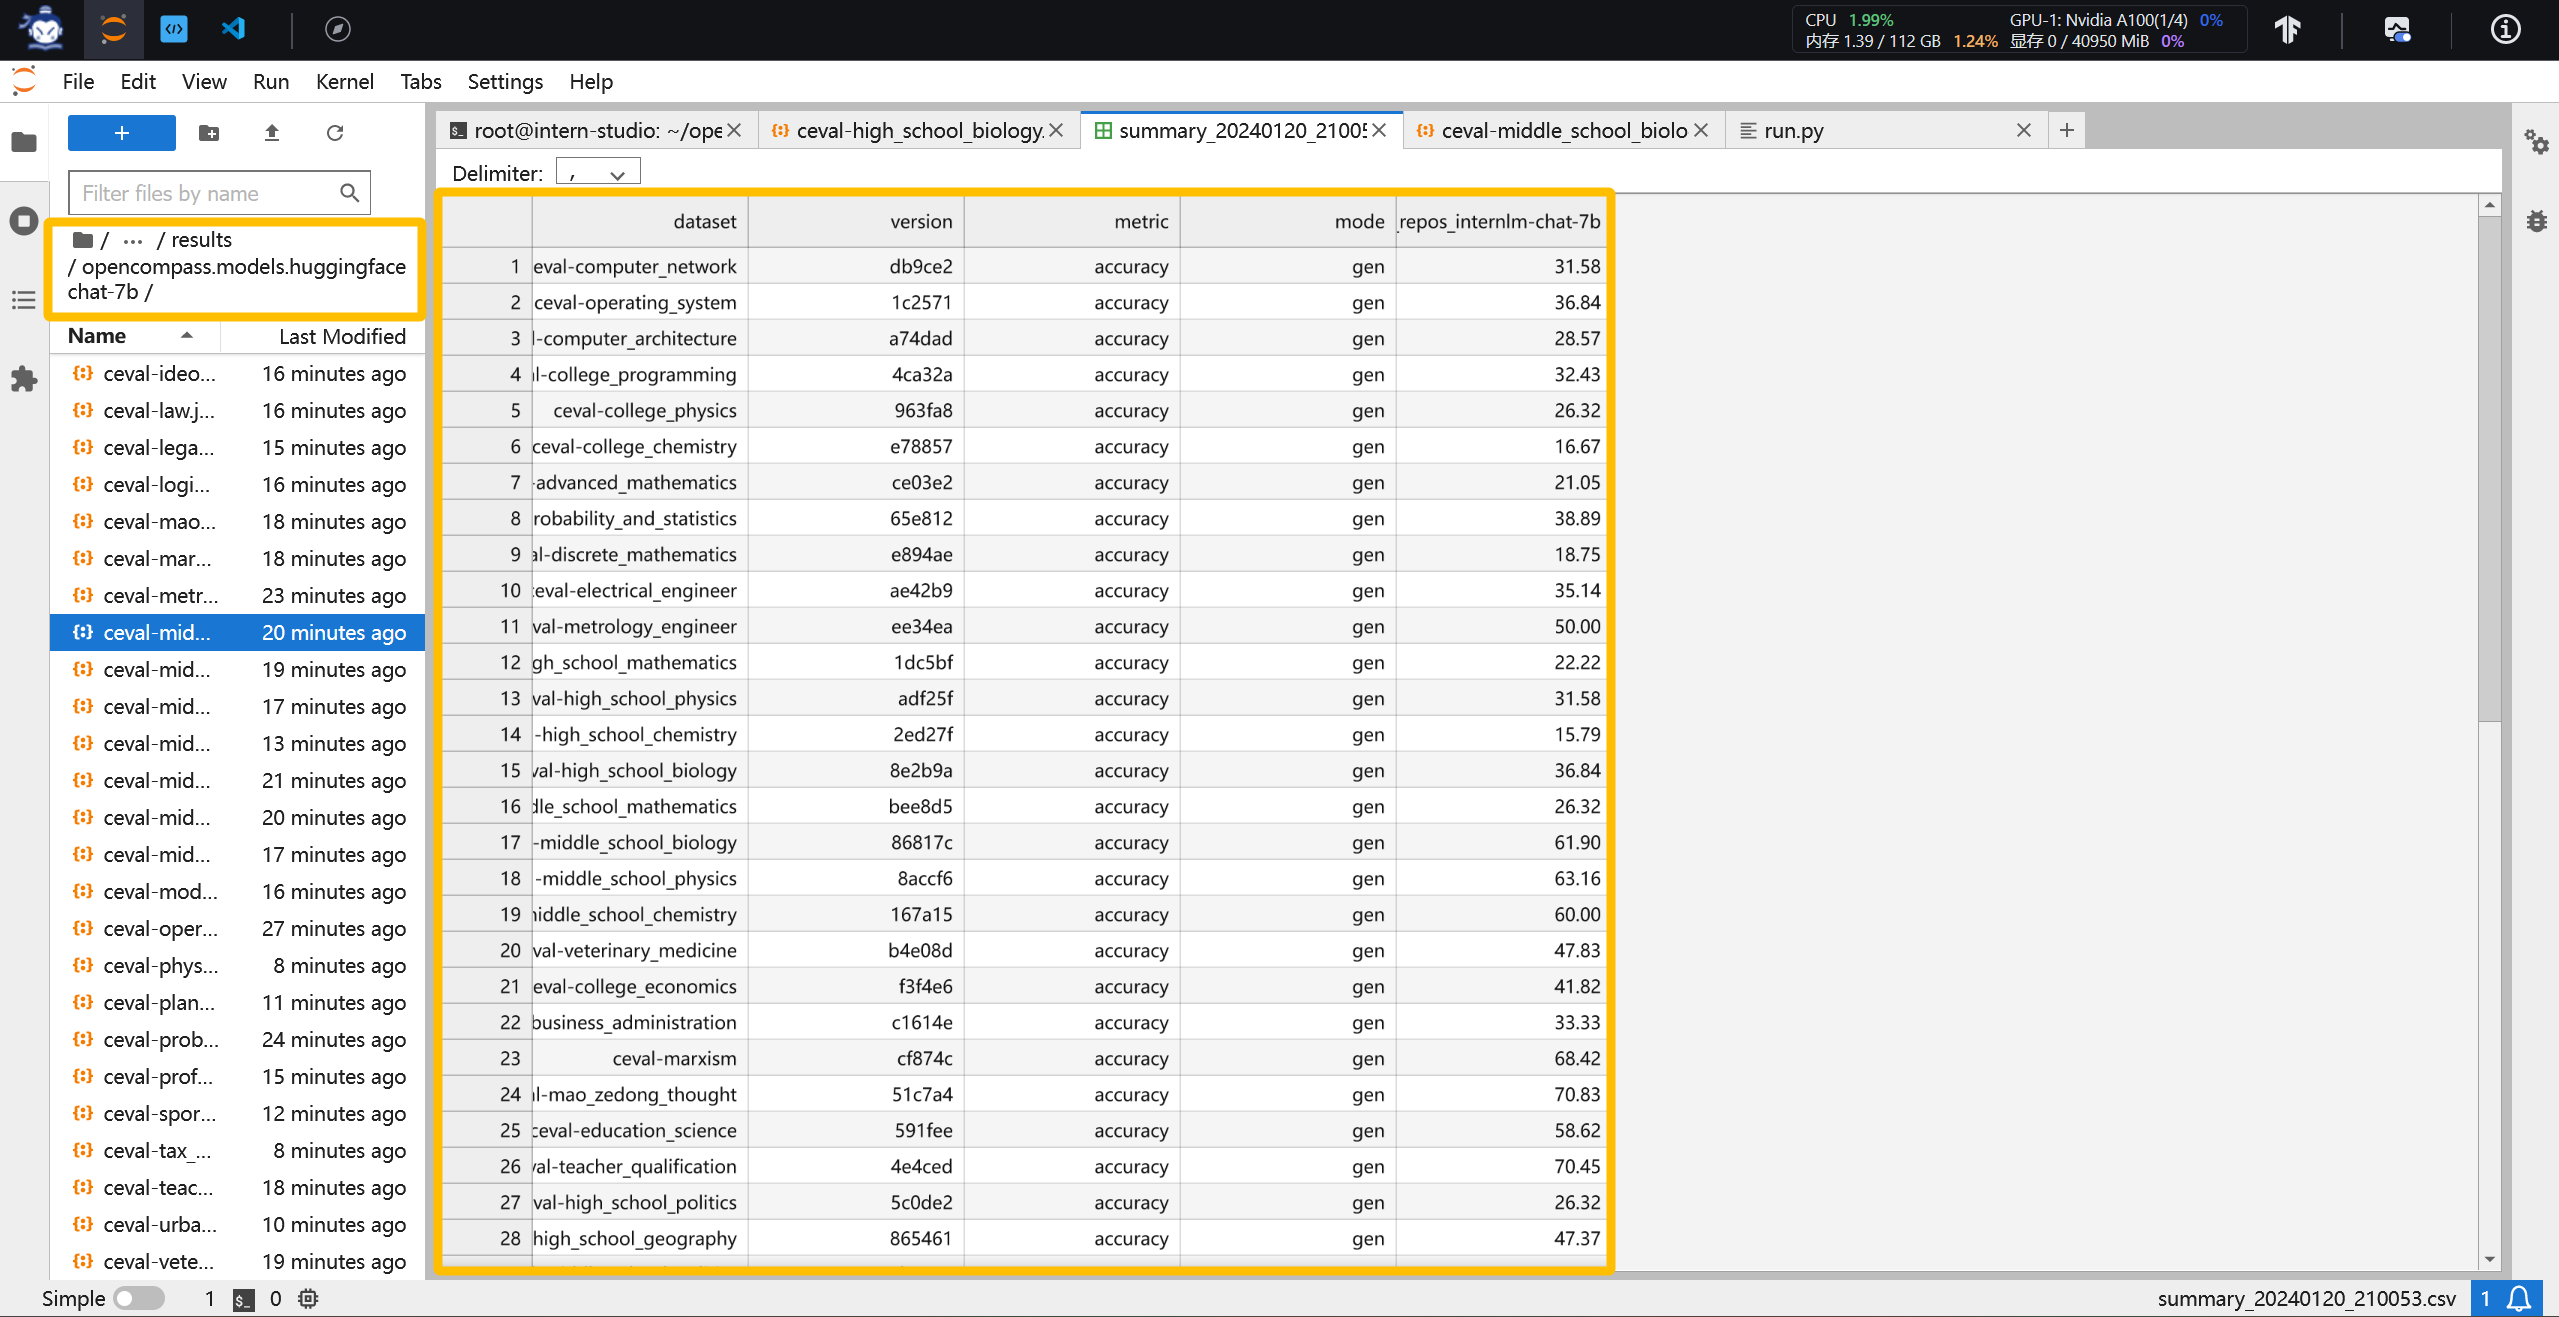Close the summary_20240120 csv tab
The width and height of the screenshot is (2559, 1317).
coord(1379,130)
